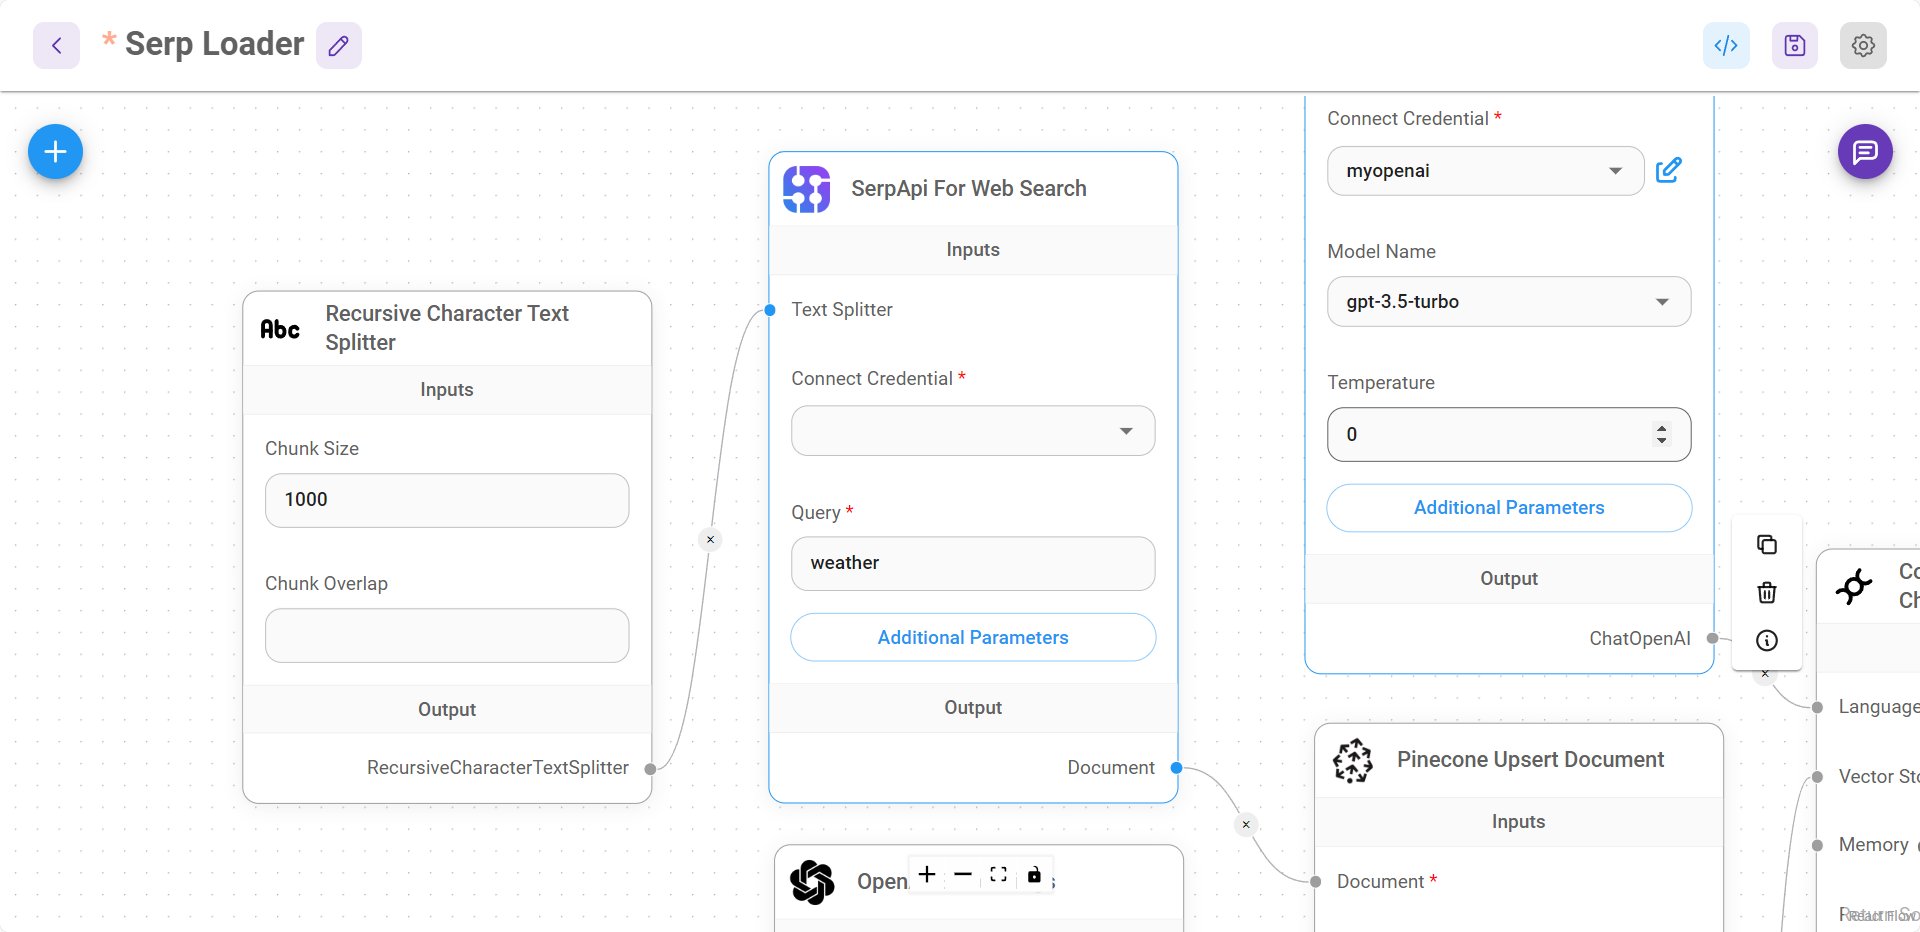1920x932 pixels.
Task: Open myopenai credential dropdown
Action: pos(1485,171)
